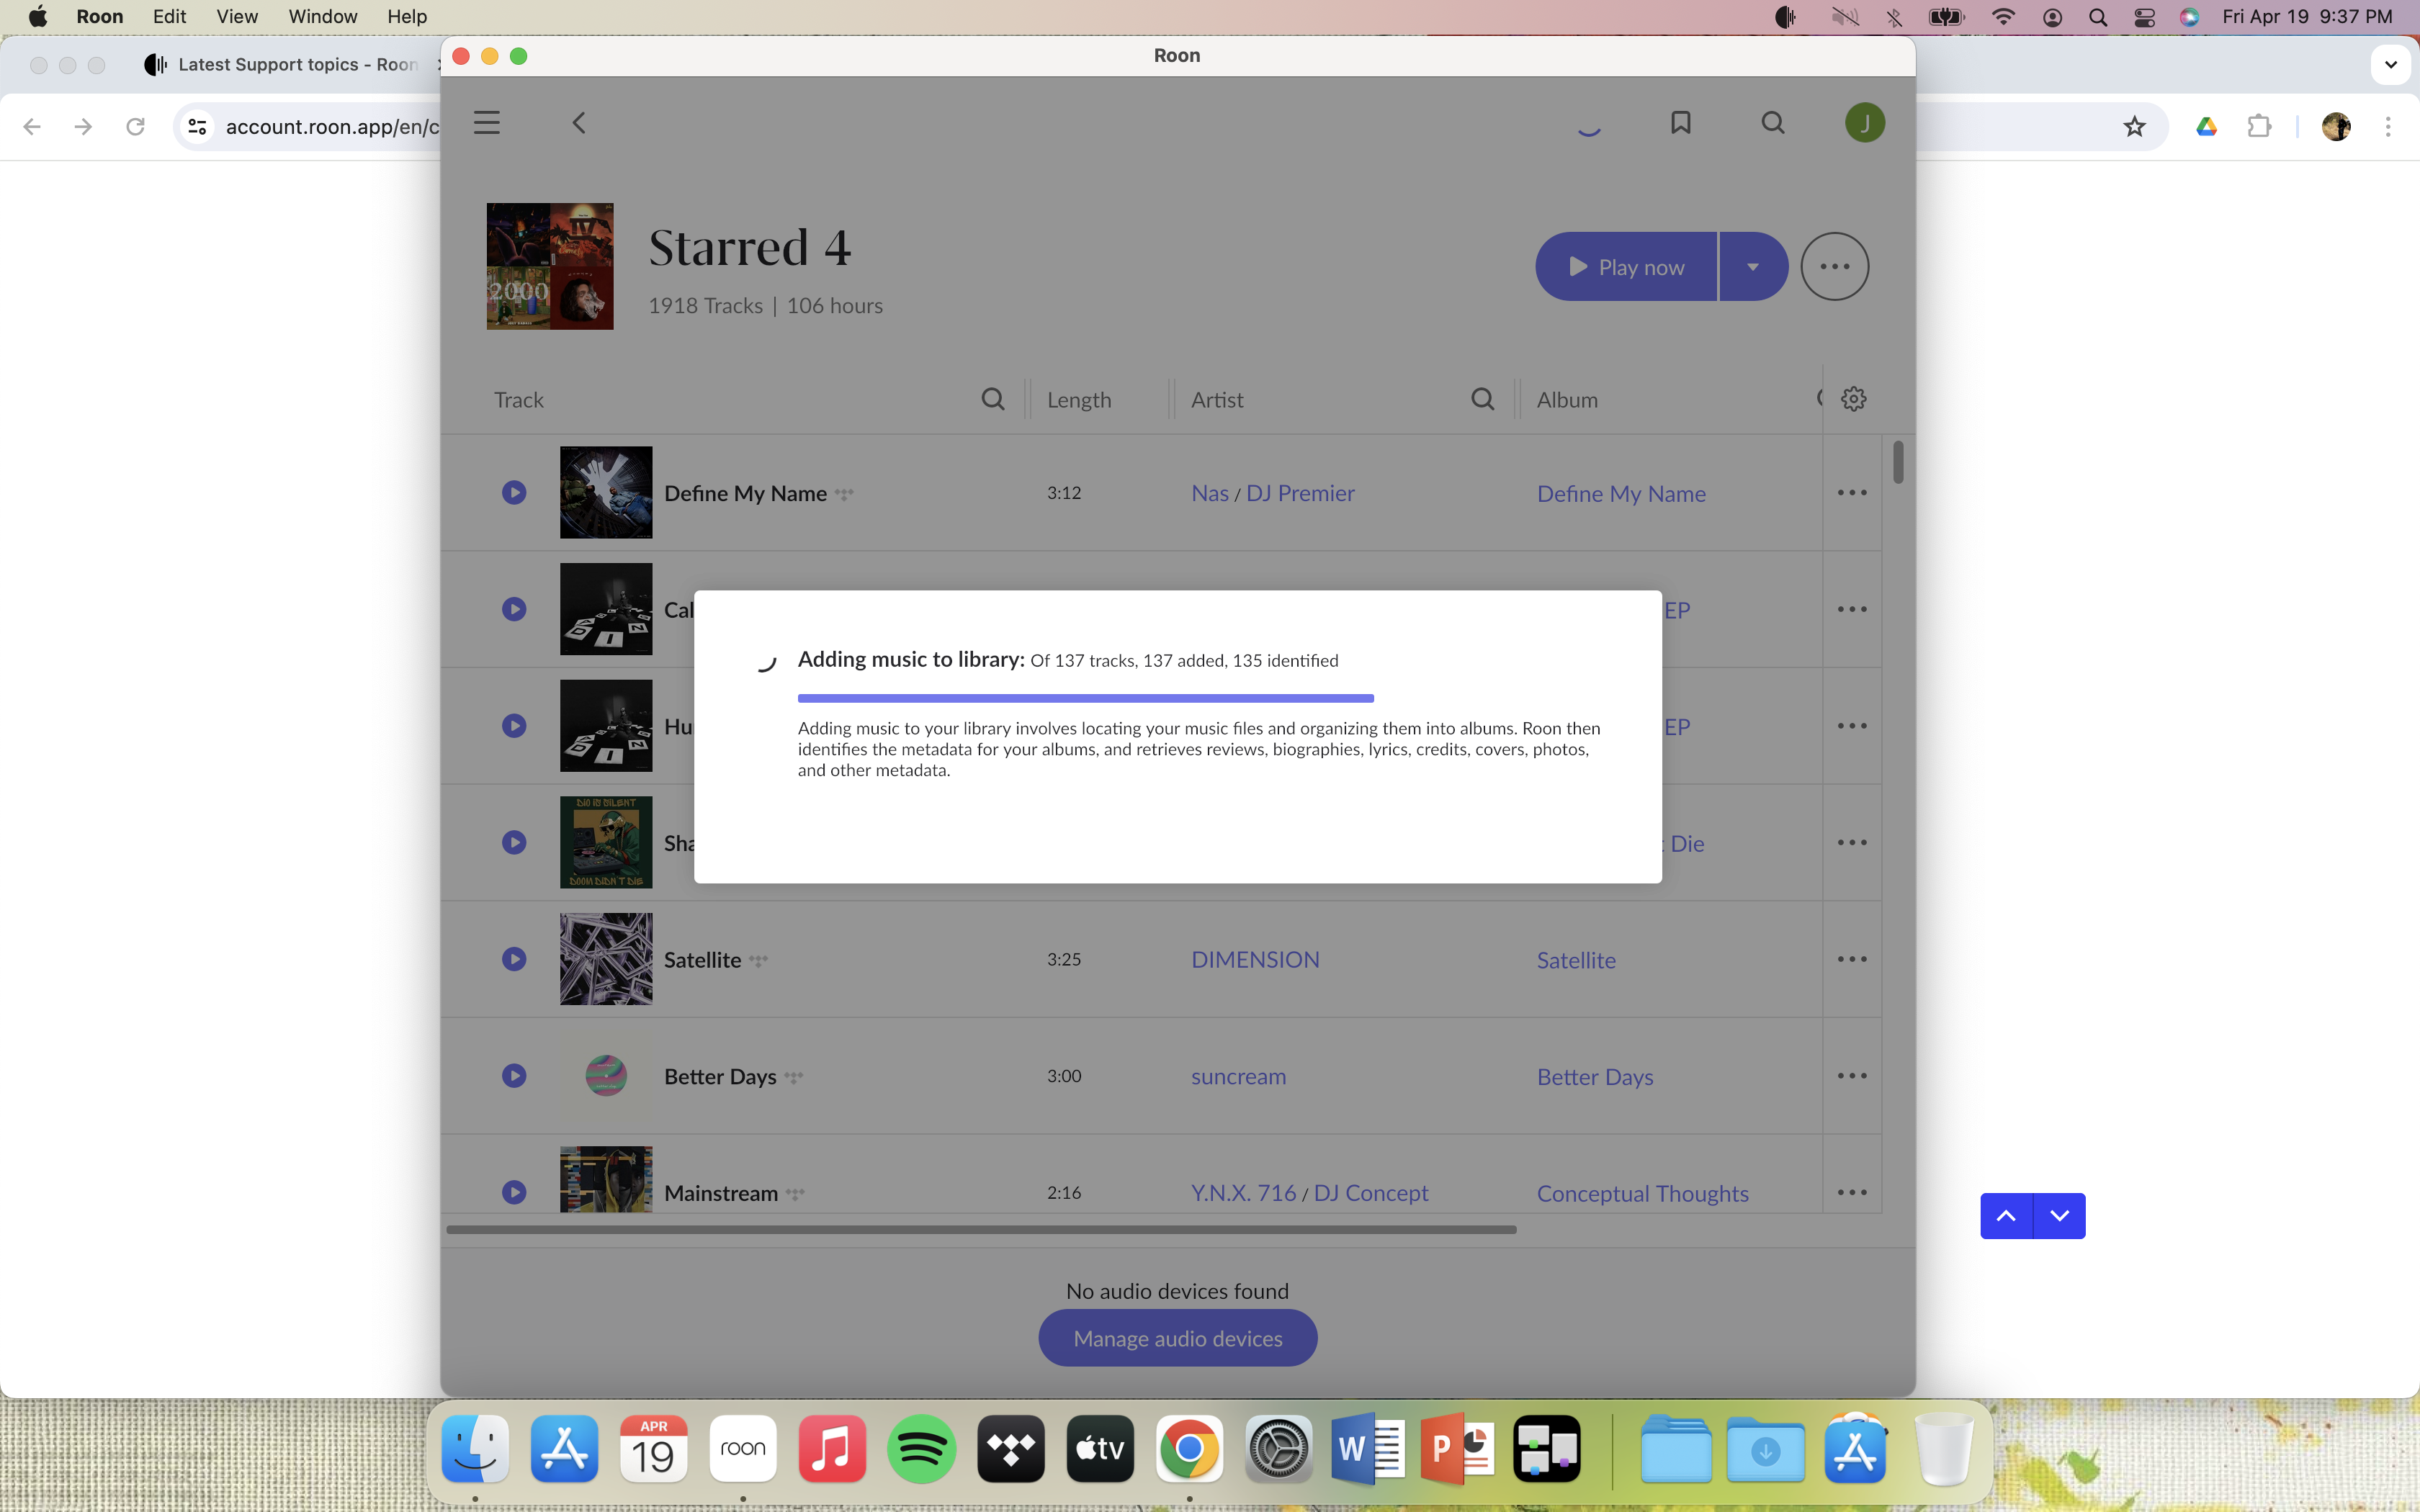Open the View menu

pyautogui.click(x=237, y=17)
